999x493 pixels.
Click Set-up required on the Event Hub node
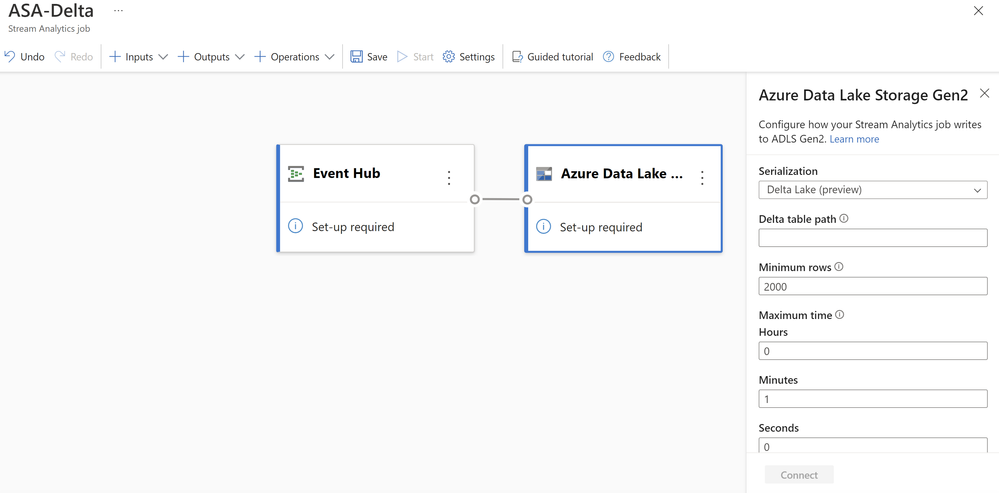[353, 227]
